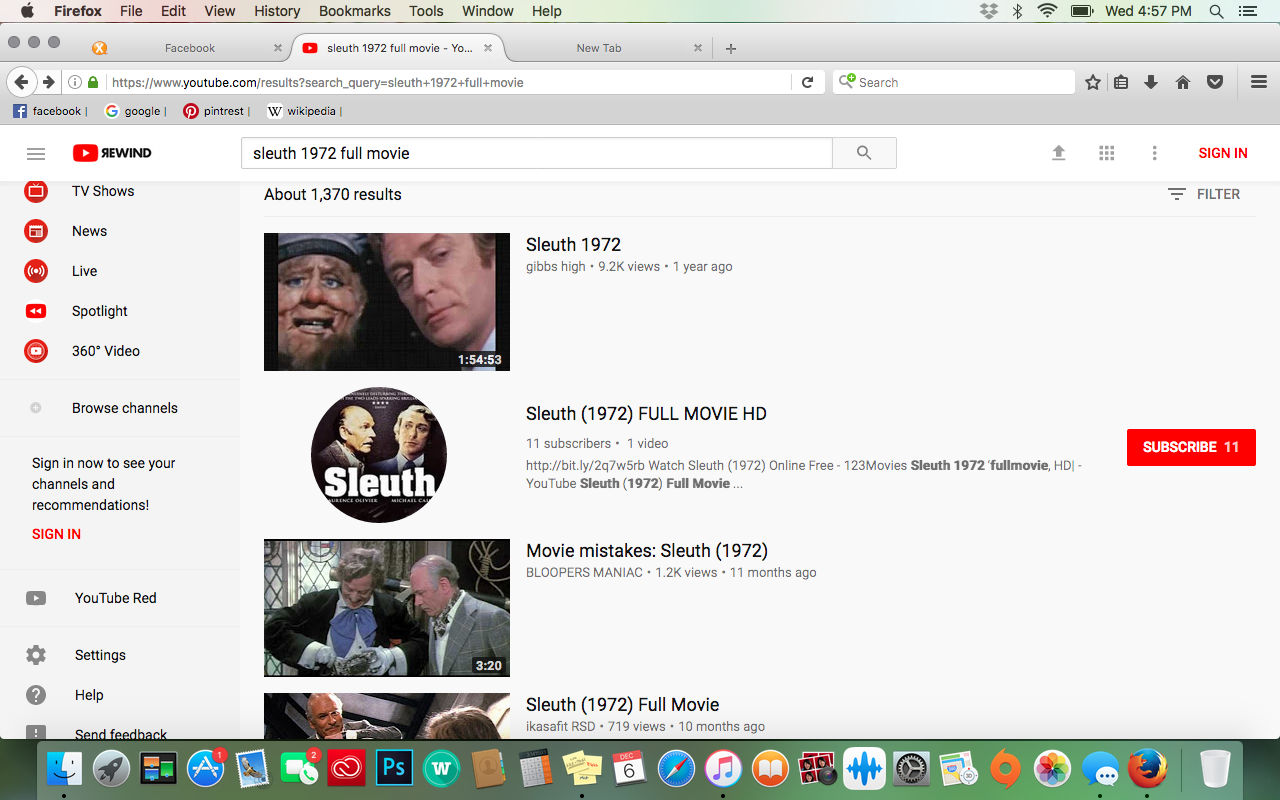Reload the page with the refresh icon
Viewport: 1280px width, 800px height.
807,82
